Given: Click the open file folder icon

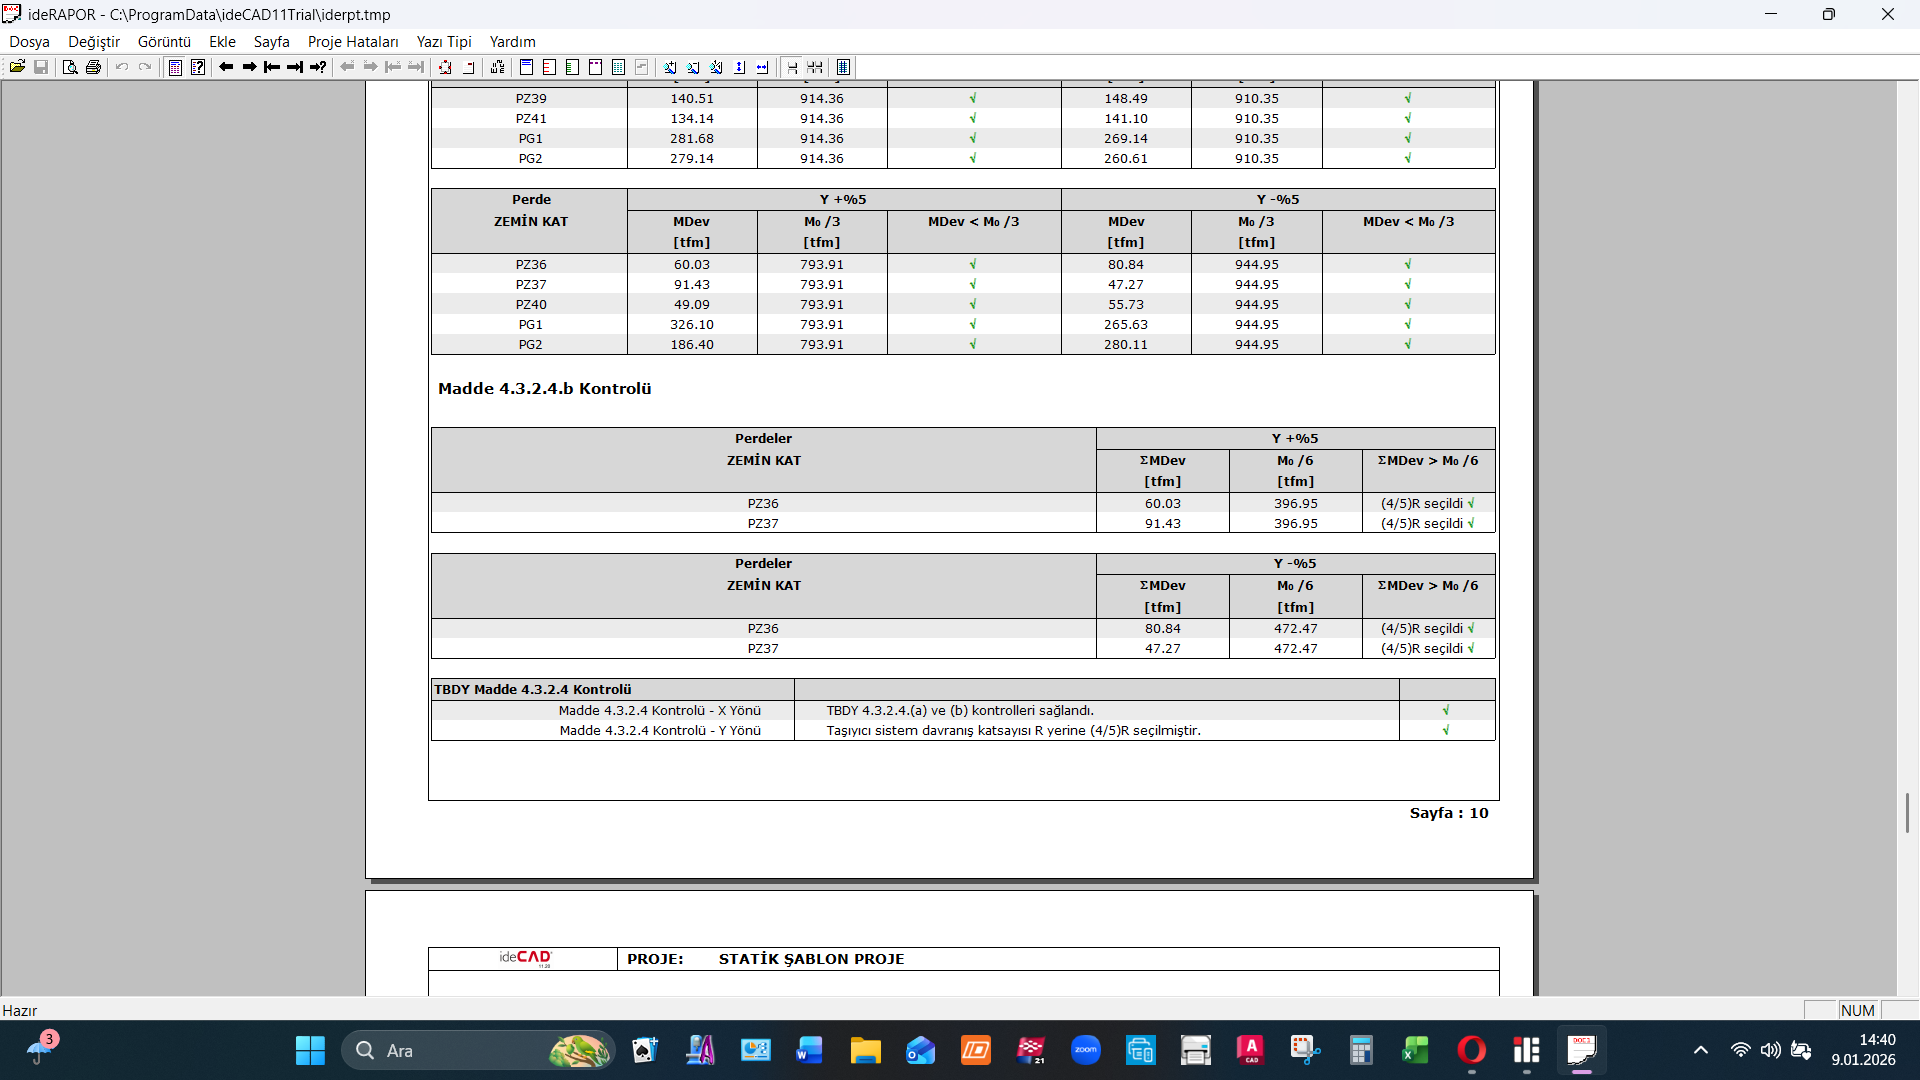Looking at the screenshot, I should 17,67.
